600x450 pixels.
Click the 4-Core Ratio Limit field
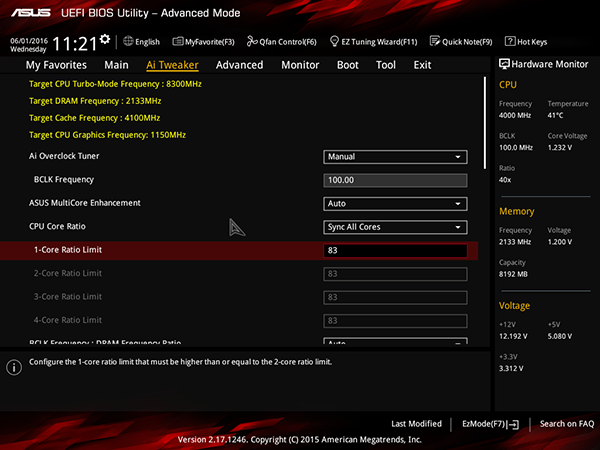pyautogui.click(x=395, y=321)
